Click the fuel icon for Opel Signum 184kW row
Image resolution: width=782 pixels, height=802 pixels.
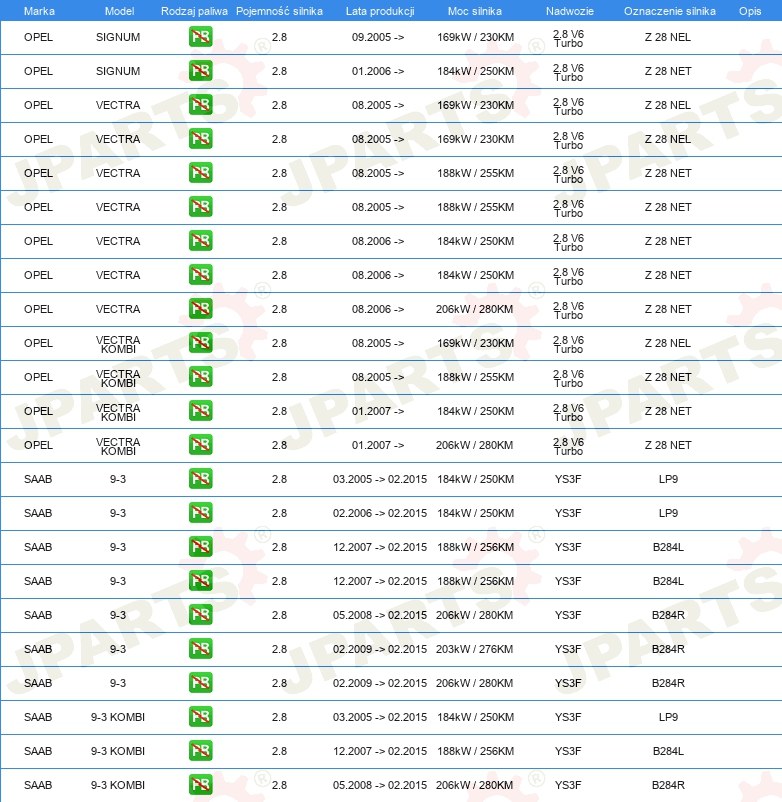click(x=200, y=71)
